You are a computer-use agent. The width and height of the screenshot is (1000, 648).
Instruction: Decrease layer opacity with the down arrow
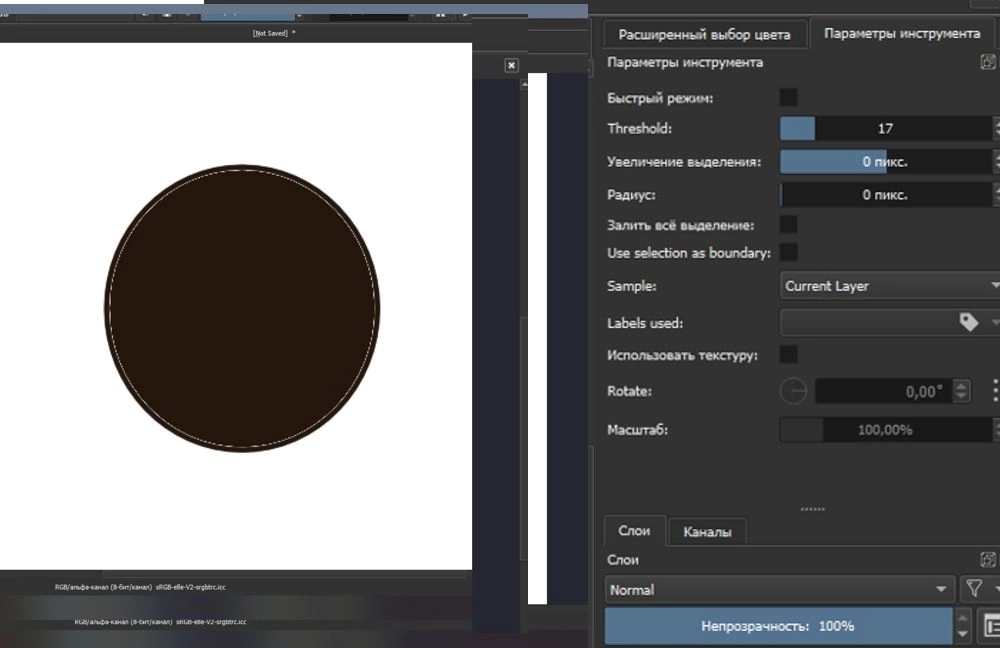coord(962,635)
